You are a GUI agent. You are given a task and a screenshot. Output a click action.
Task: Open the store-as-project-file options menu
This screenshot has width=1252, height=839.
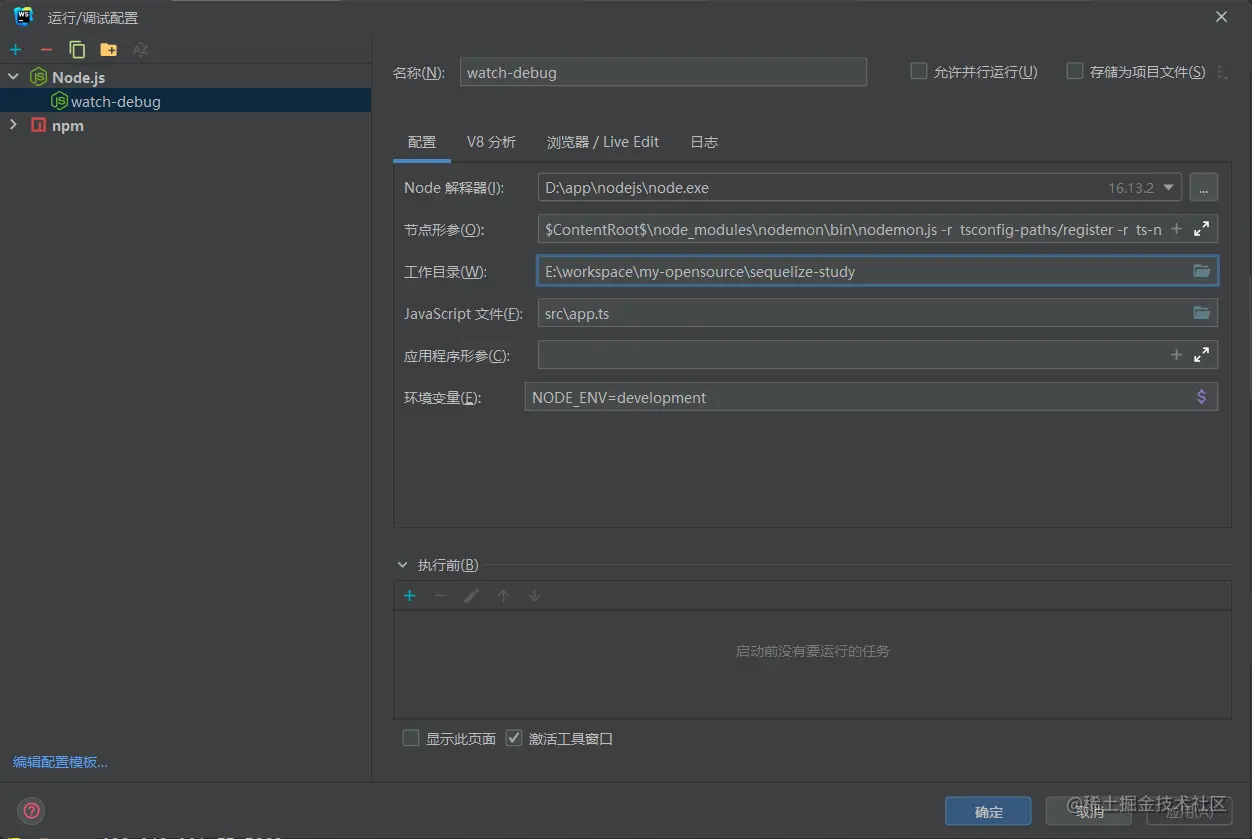pyautogui.click(x=1221, y=72)
